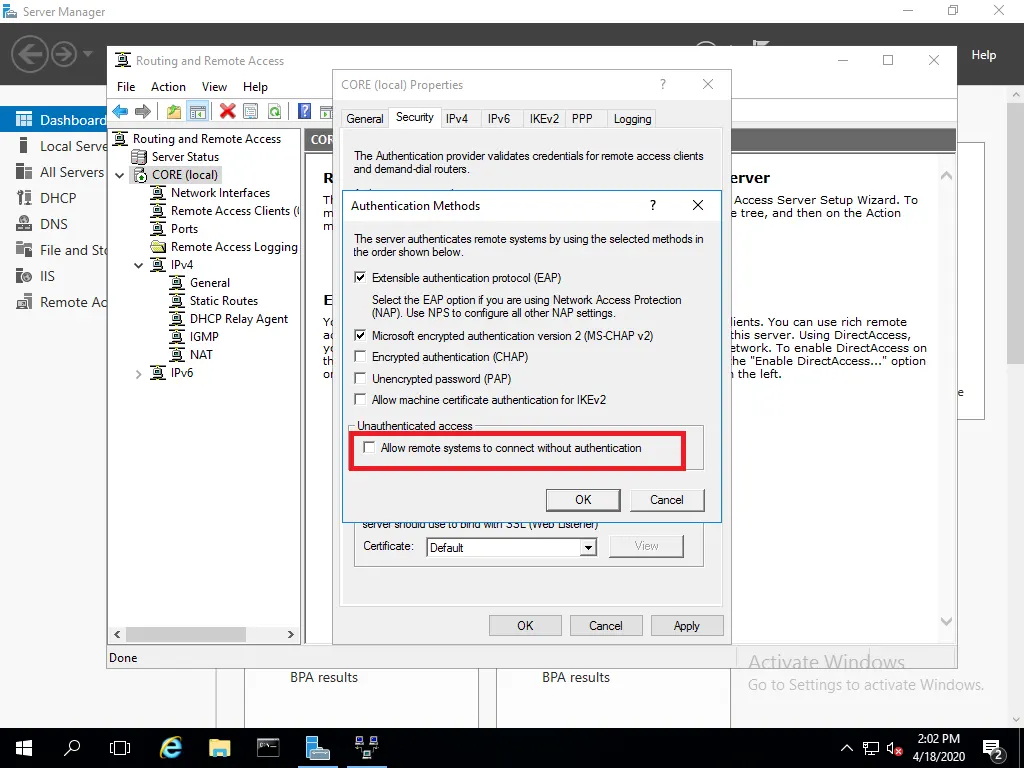Screen dimensions: 1024x768
Task: Open the Windows Start menu
Action: pyautogui.click(x=24, y=747)
